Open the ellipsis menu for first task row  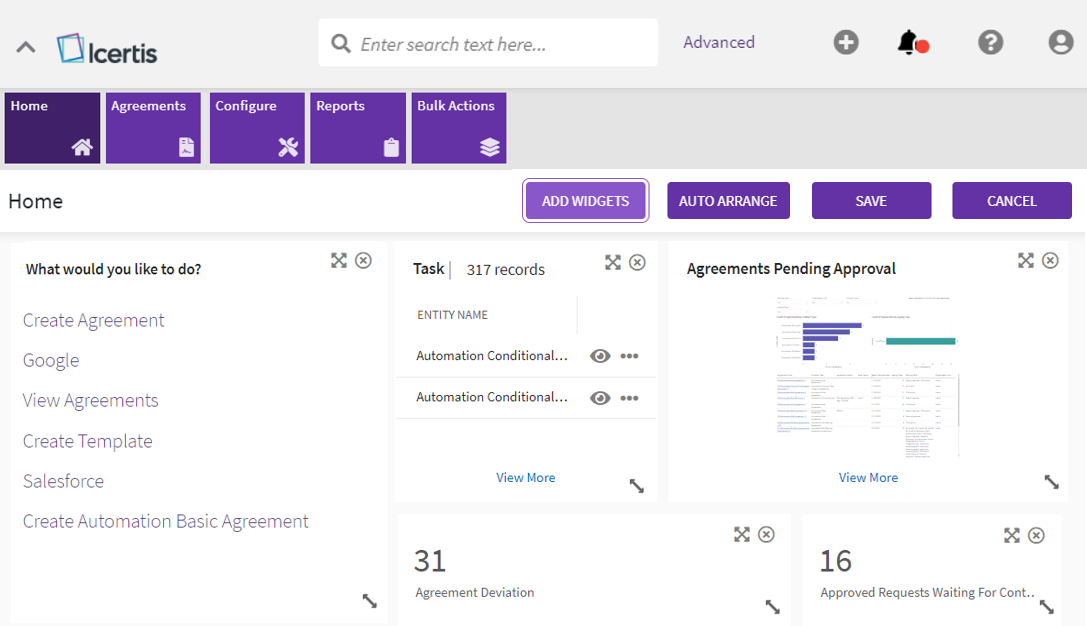[x=629, y=356]
